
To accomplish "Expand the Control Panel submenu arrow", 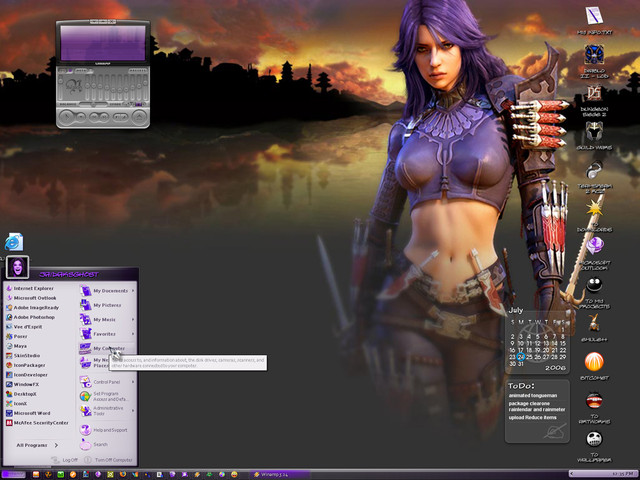I will (x=133, y=382).
